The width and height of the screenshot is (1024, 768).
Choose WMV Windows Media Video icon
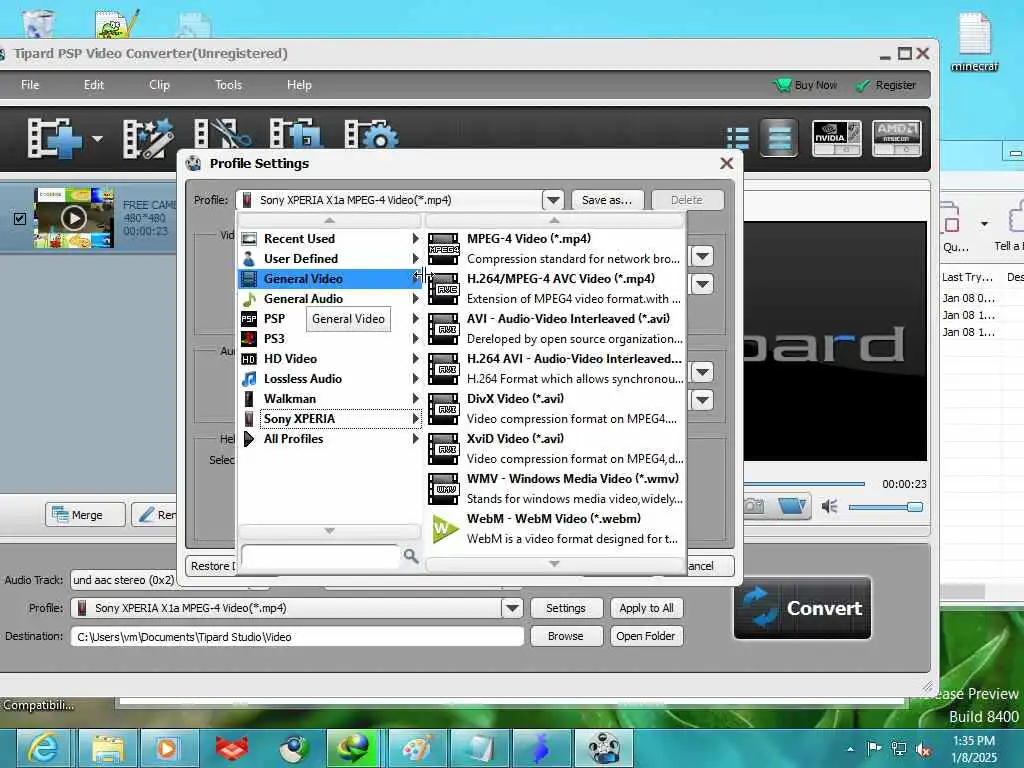[443, 488]
